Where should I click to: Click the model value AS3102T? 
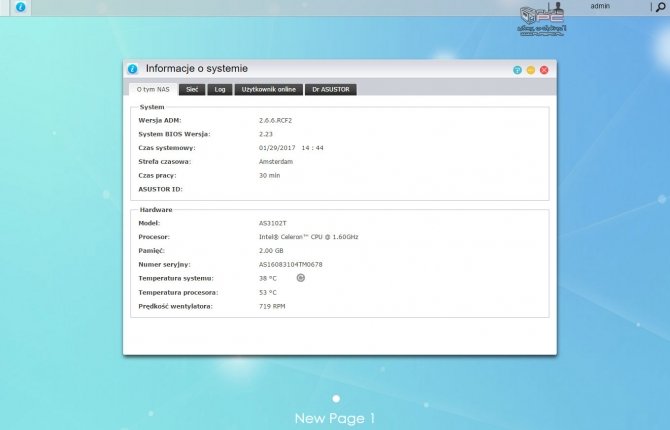coord(273,223)
